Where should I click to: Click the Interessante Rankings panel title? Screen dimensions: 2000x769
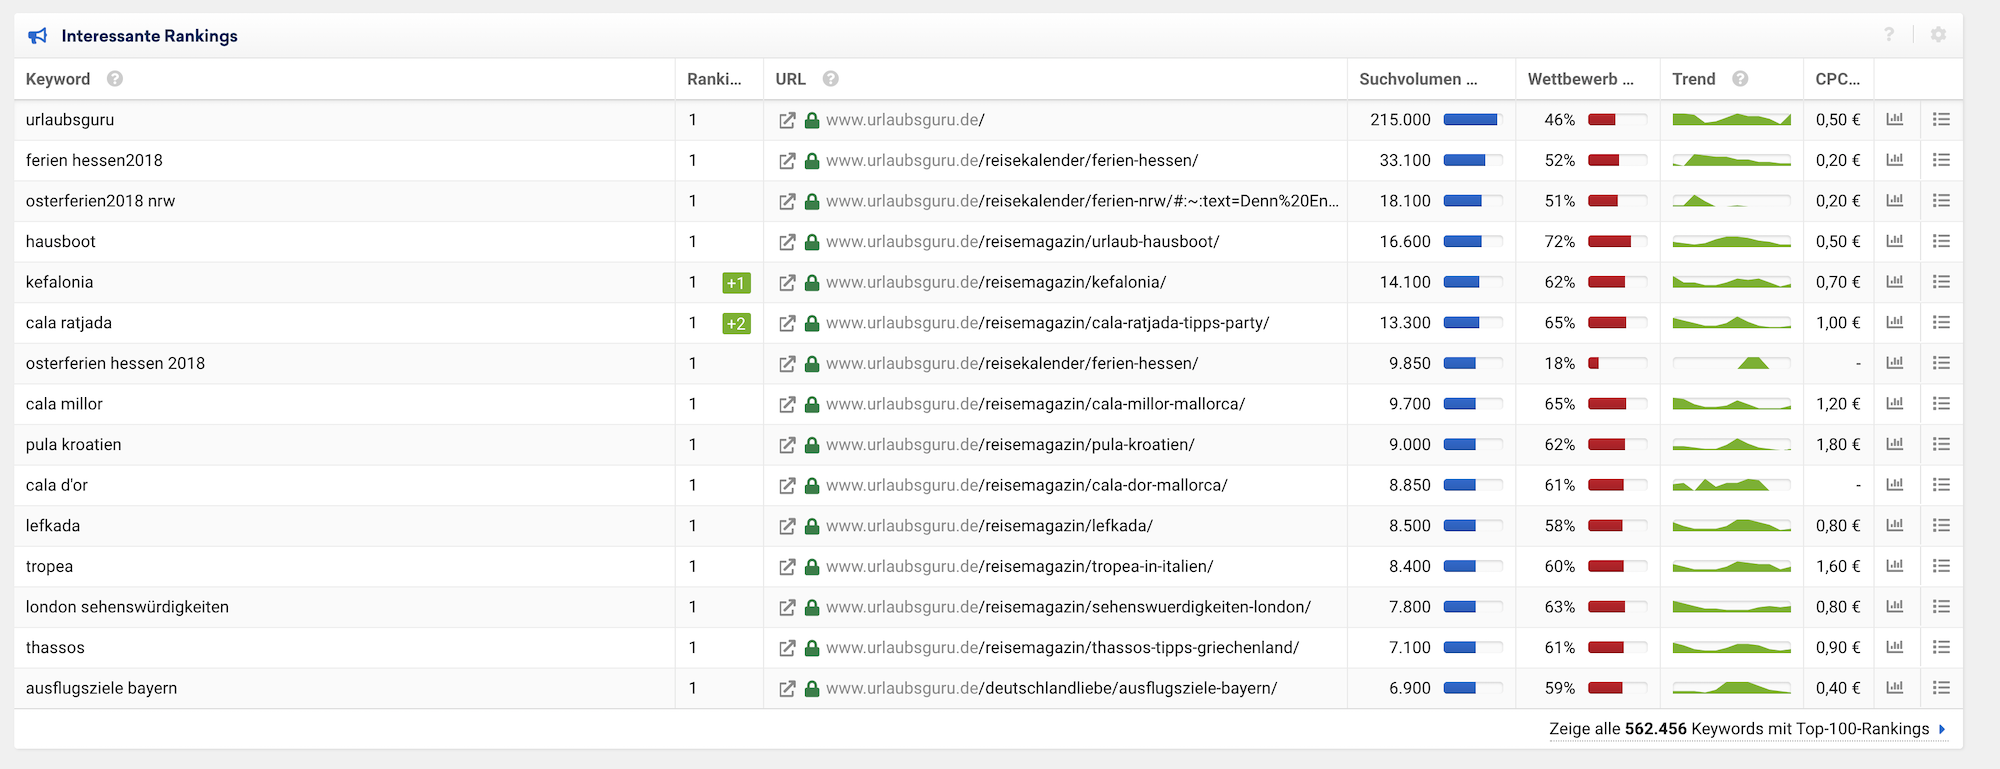150,36
